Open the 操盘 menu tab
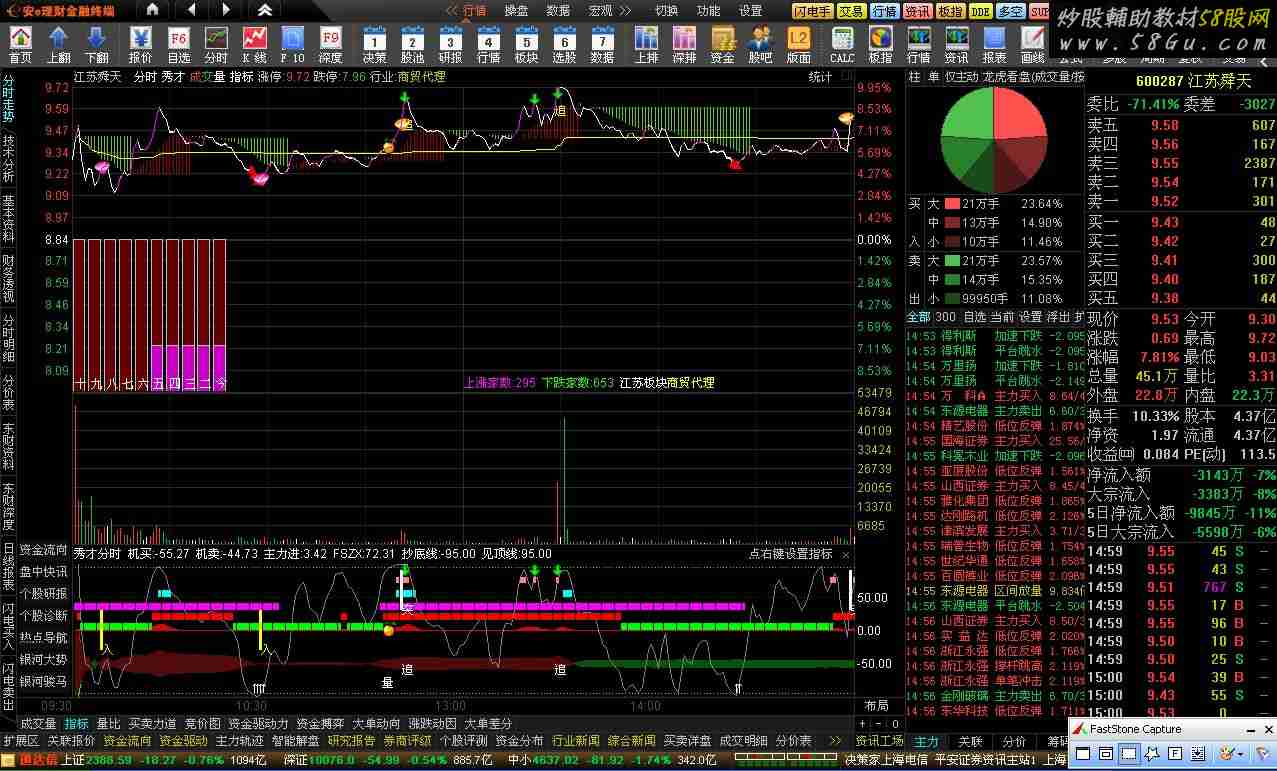 pos(516,11)
